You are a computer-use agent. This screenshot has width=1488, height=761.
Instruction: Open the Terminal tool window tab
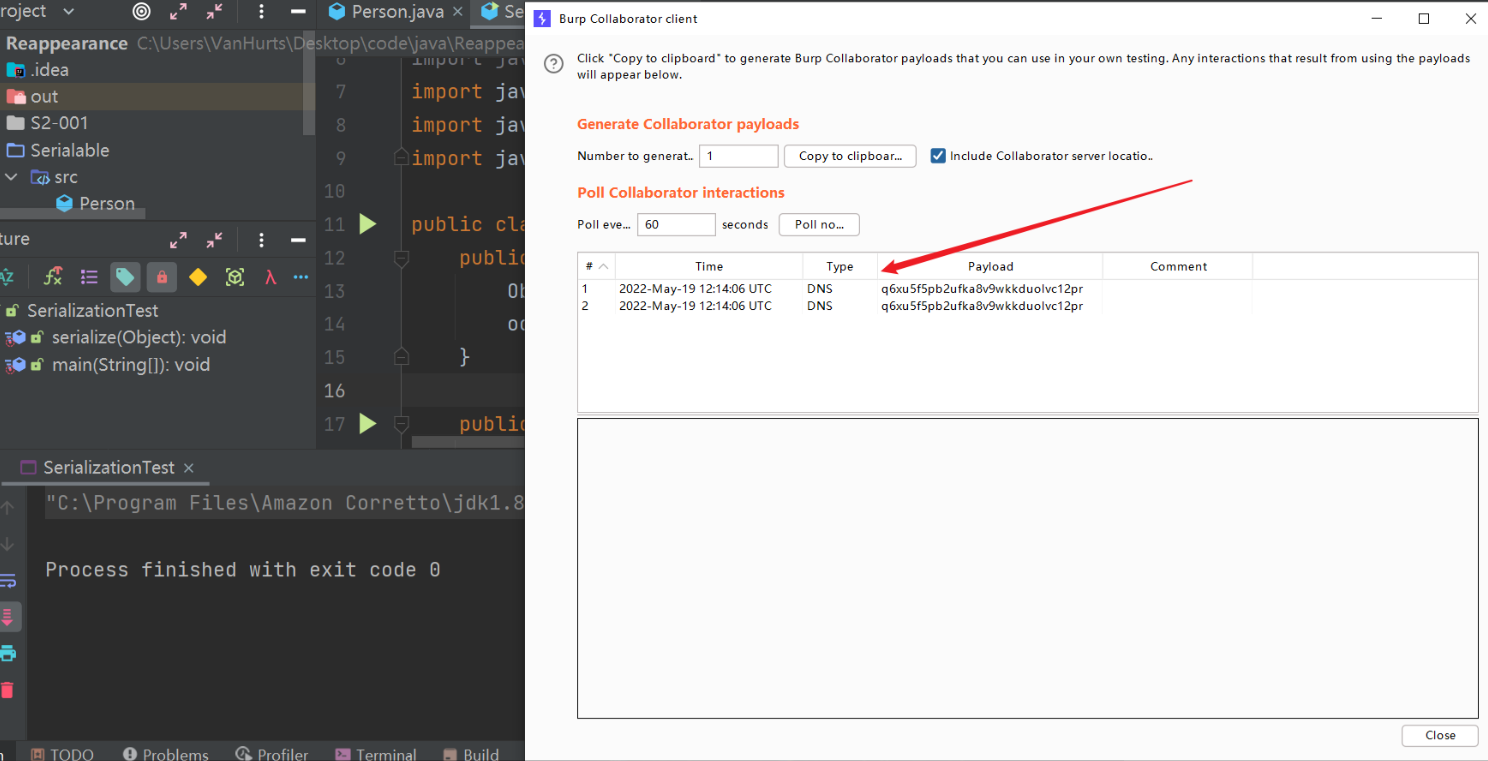[x=375, y=754]
